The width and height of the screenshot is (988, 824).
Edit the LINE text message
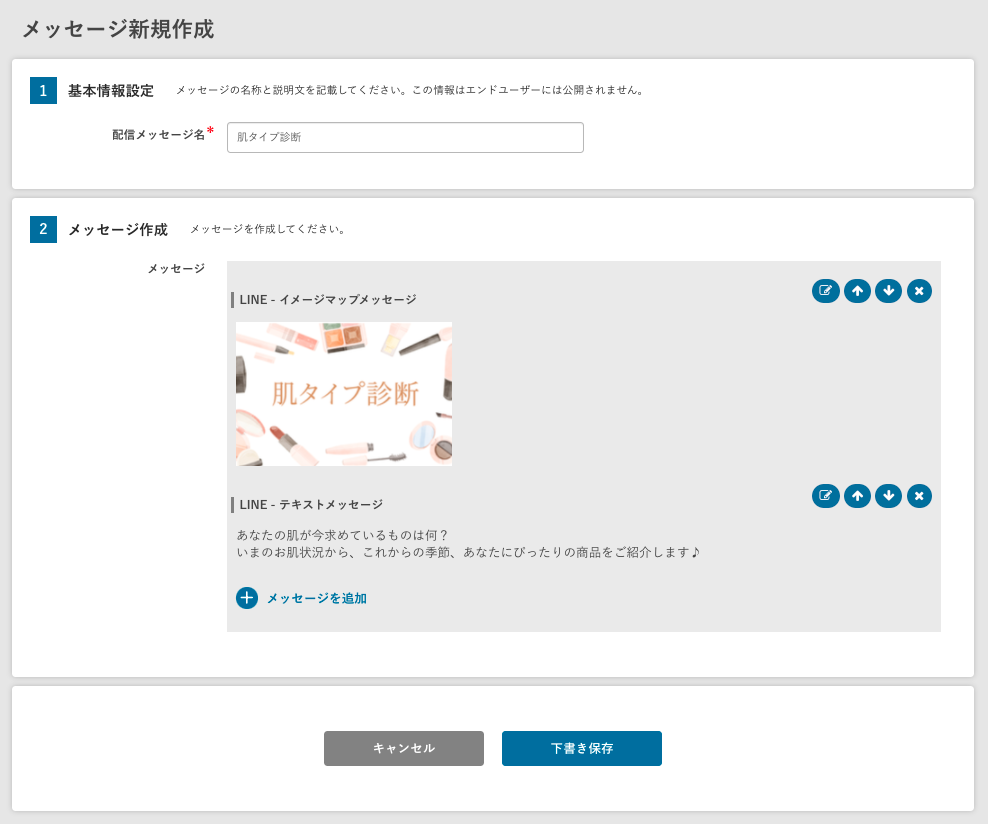point(825,496)
